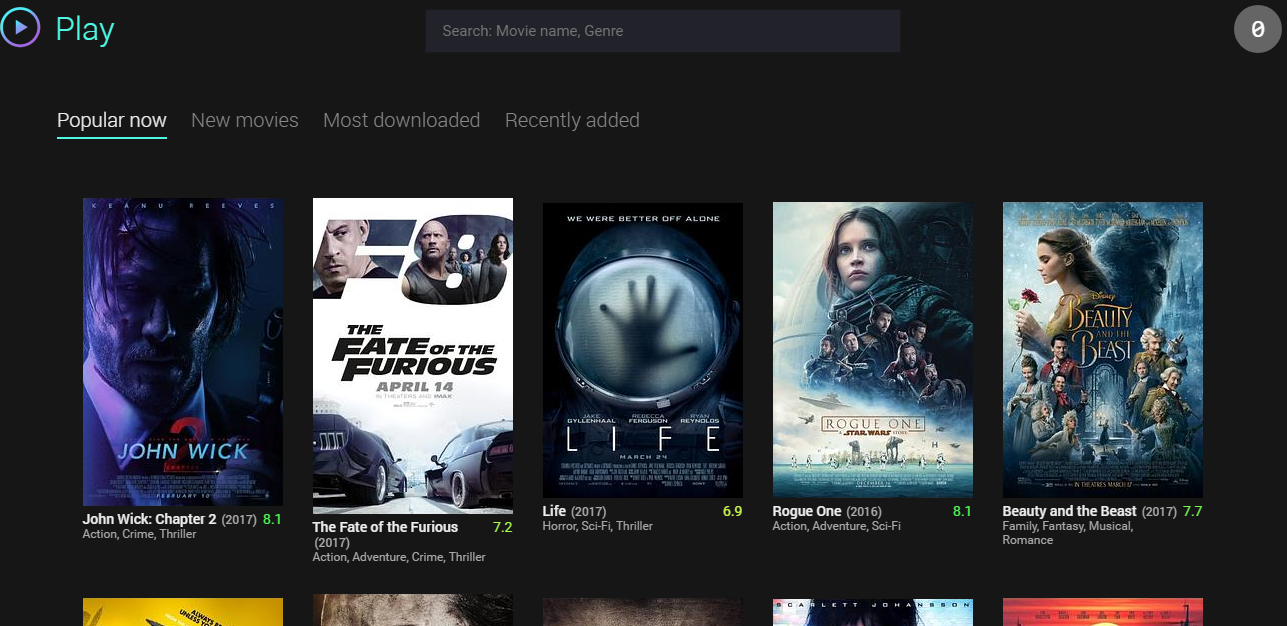Open the yellow poster in the second row
The width and height of the screenshot is (1287, 626).
click(x=183, y=612)
